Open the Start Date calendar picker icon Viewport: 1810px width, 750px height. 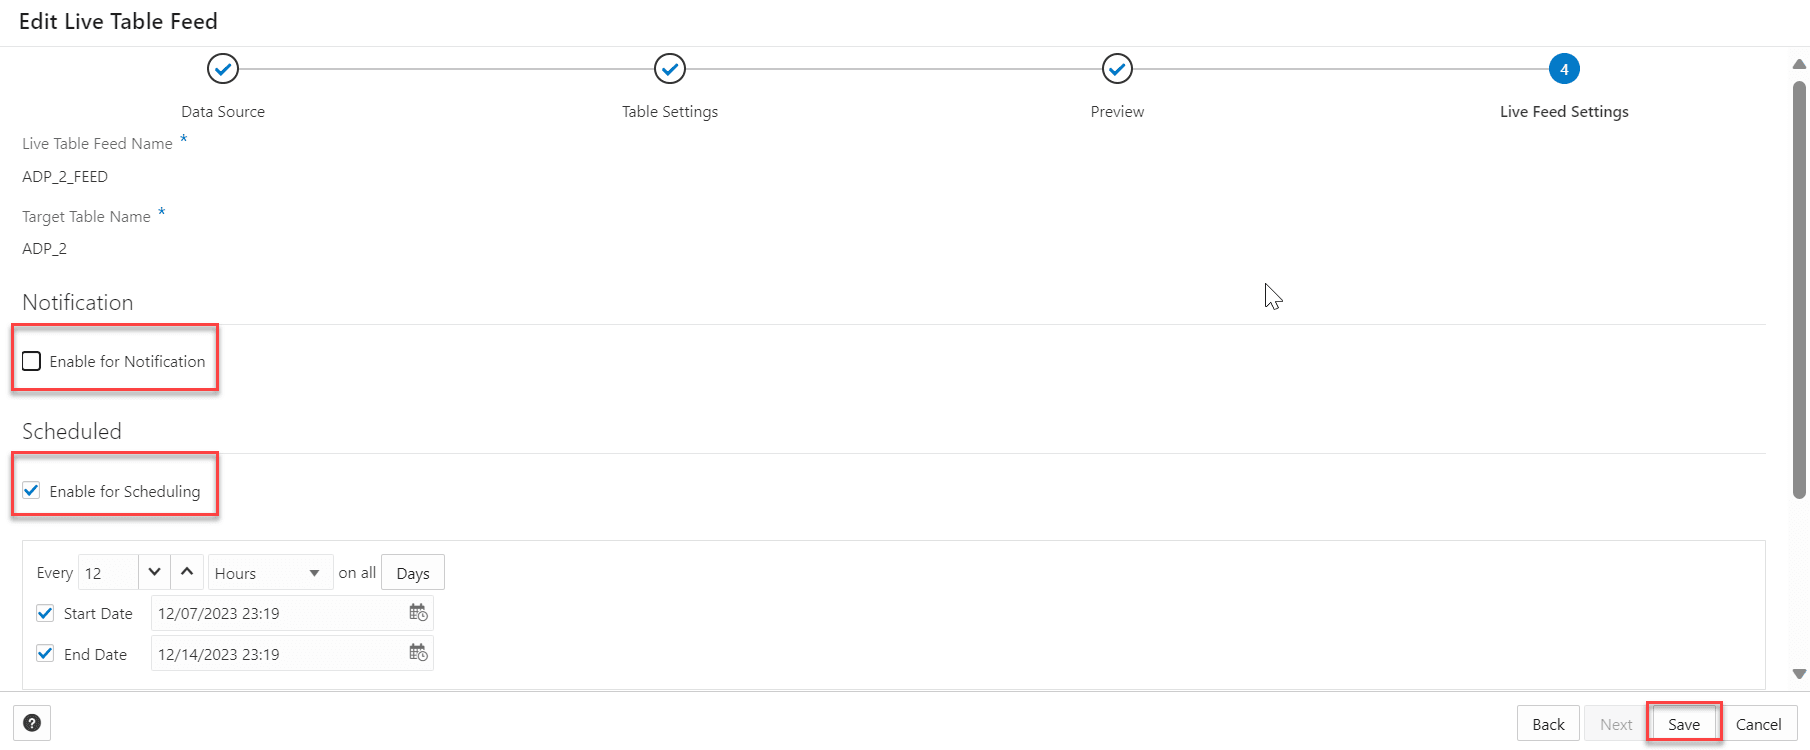pos(419,612)
